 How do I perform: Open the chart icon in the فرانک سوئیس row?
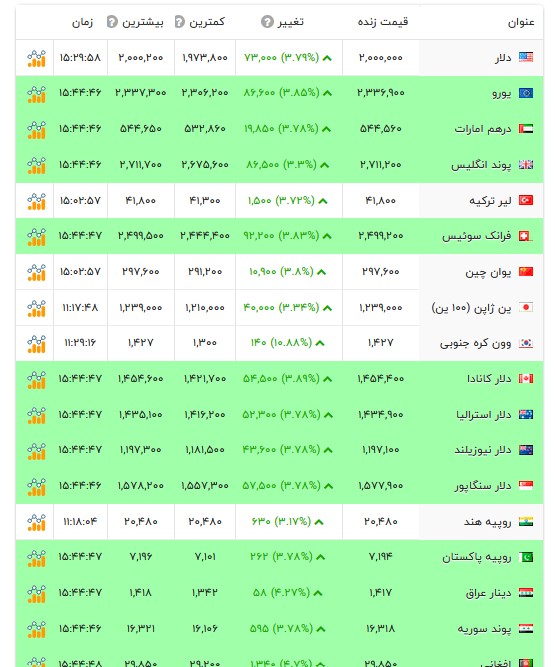coord(36,237)
